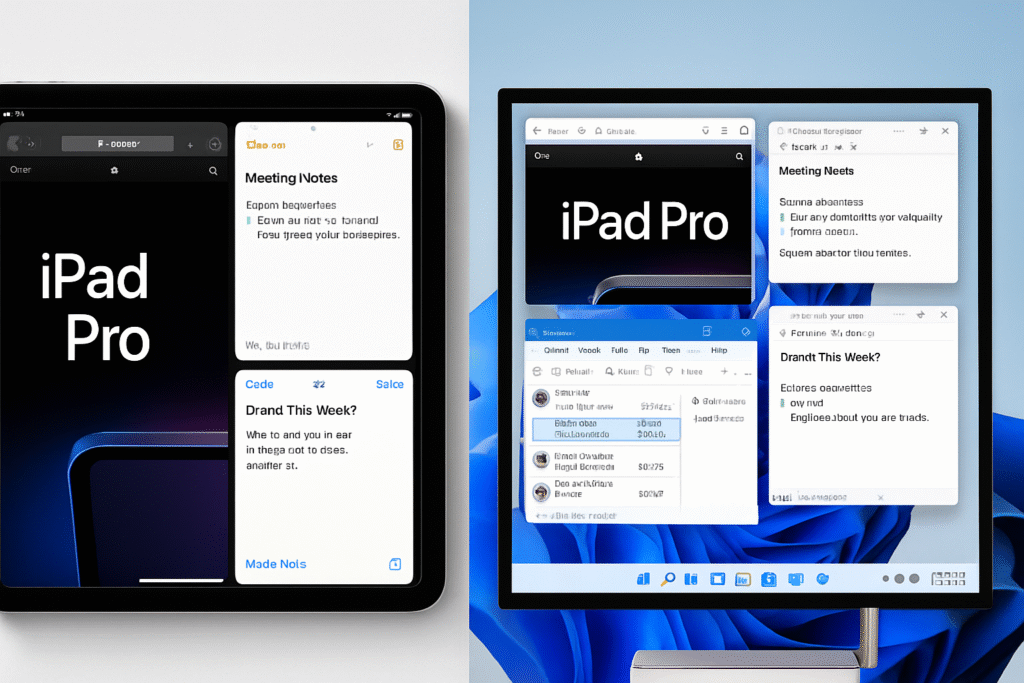Screen dimensions: 1024x683
Task: Click the 'fscark' toolbar entry in Meeting Neets
Action: 804,147
